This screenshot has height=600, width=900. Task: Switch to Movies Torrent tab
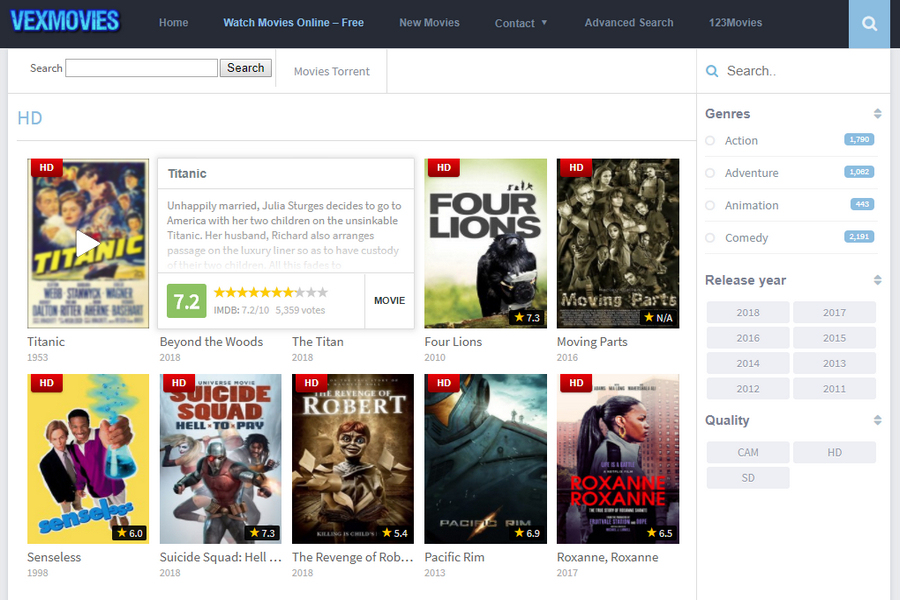click(x=331, y=72)
